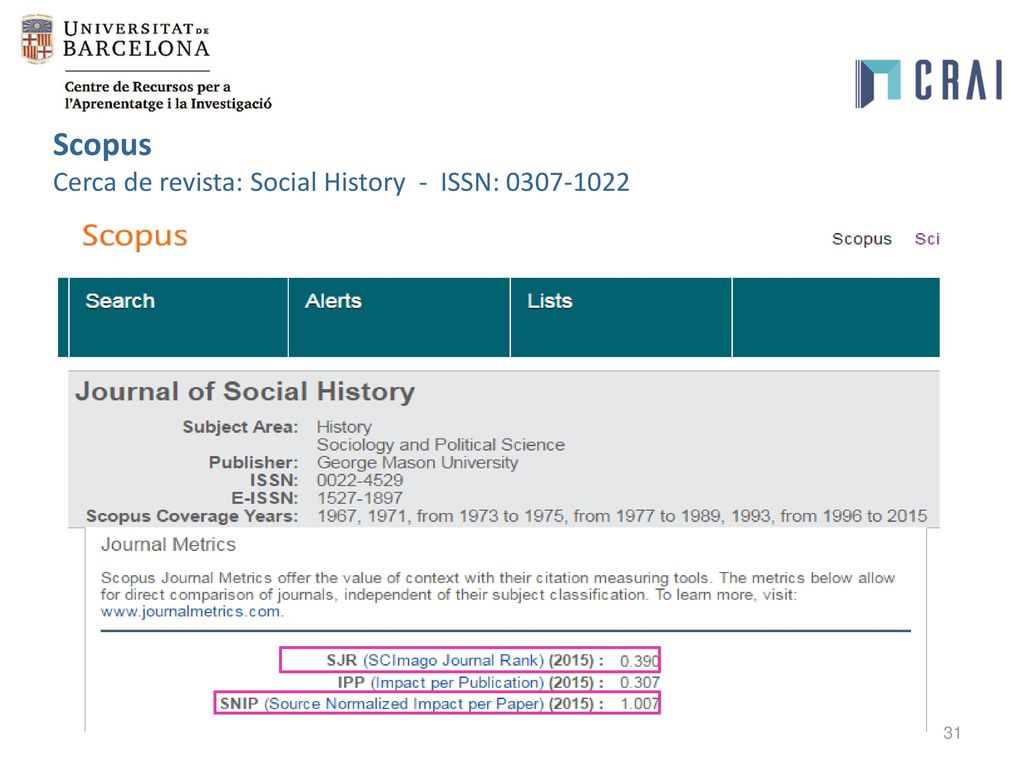Click the Scopus link at top right
The width and height of the screenshot is (1024, 768).
(861, 239)
